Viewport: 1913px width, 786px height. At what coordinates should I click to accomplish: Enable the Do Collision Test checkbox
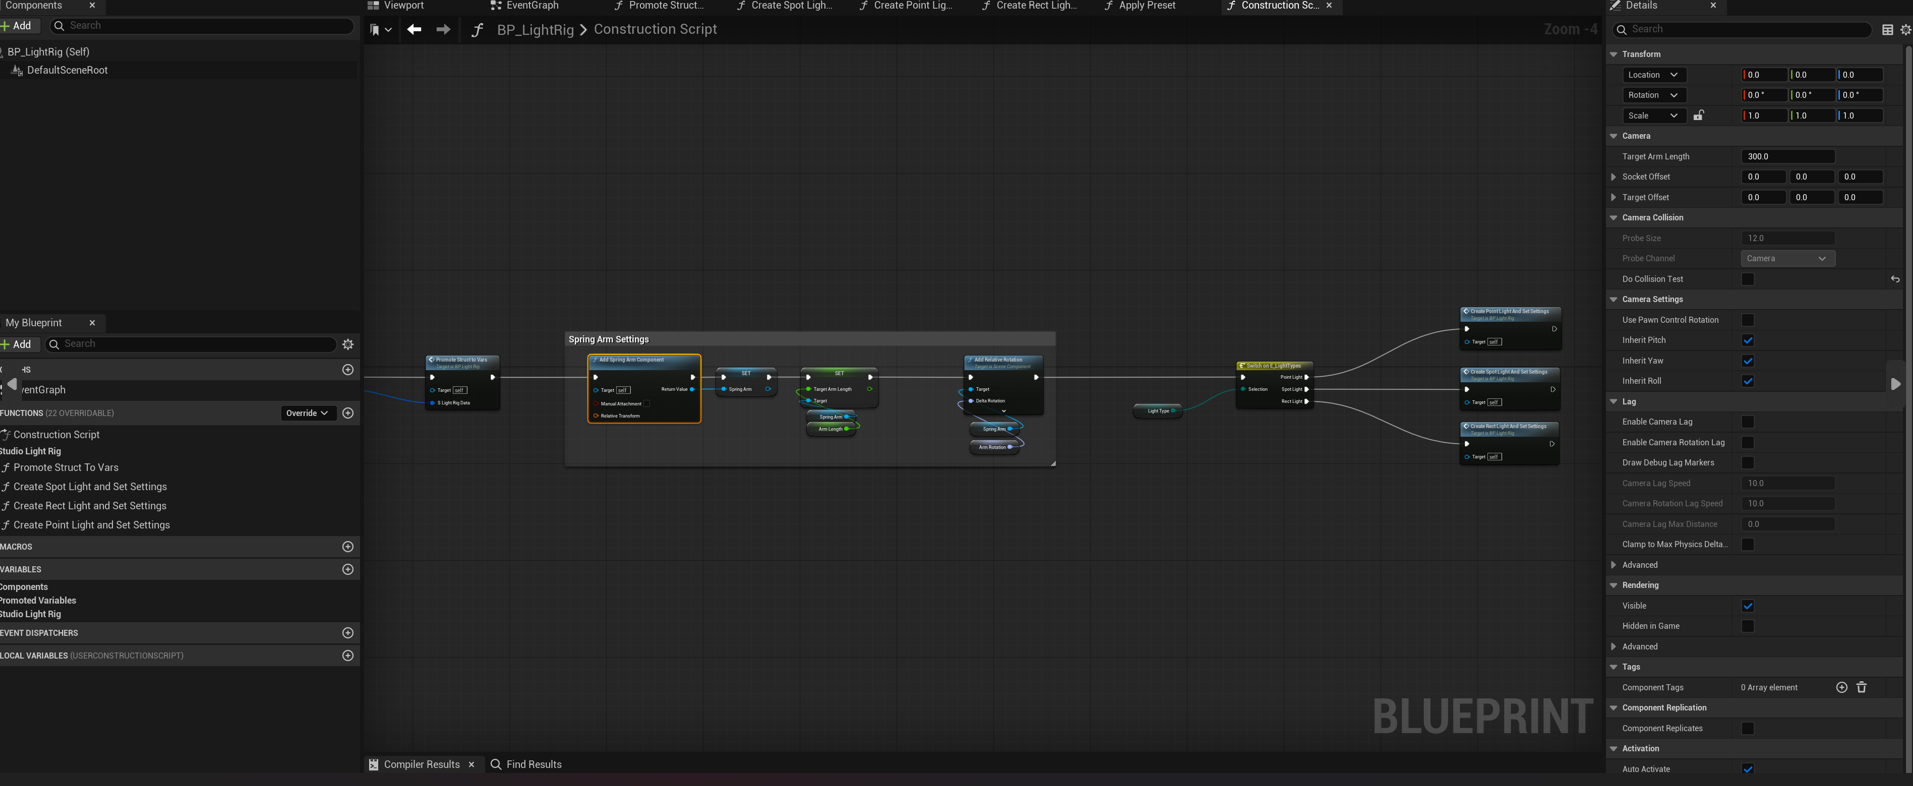pos(1747,279)
